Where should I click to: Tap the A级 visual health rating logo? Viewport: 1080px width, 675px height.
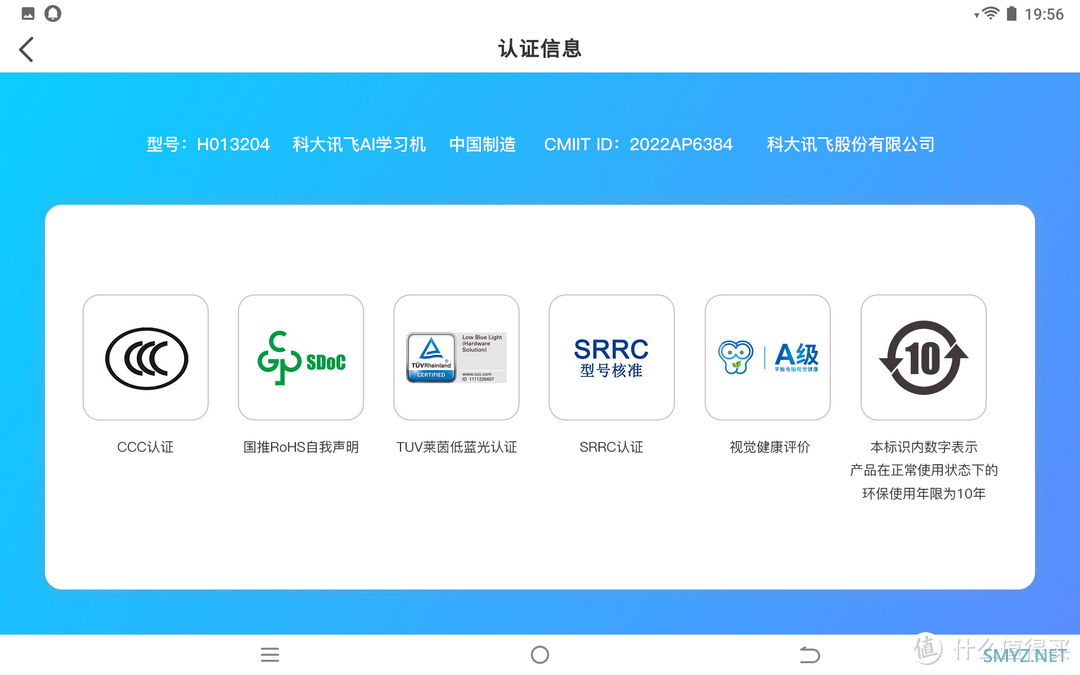(x=767, y=357)
